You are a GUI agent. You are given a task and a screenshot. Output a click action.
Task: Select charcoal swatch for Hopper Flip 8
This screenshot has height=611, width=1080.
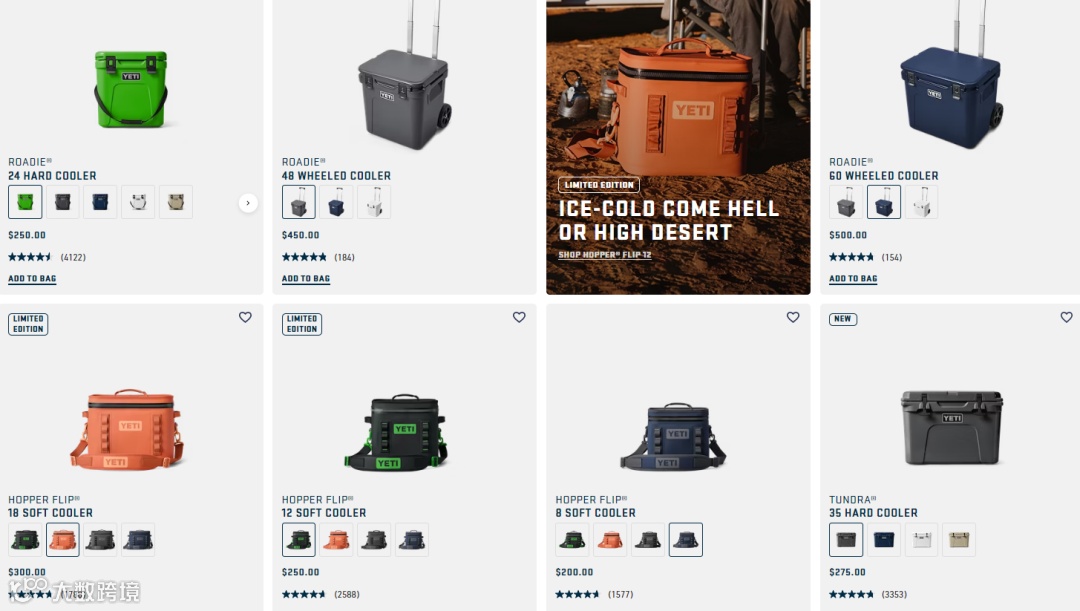(x=648, y=539)
